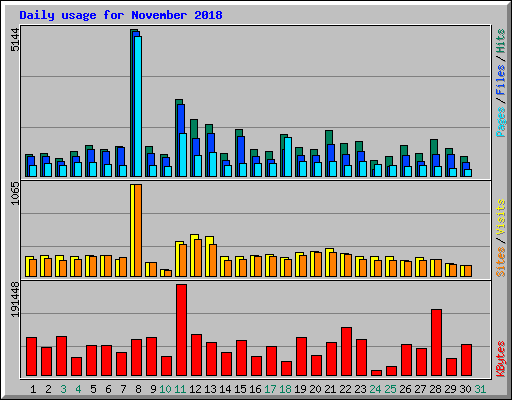Click the shortest red KBytes bar on day 24
Image resolution: width=512 pixels, height=400 pixels.
click(377, 373)
